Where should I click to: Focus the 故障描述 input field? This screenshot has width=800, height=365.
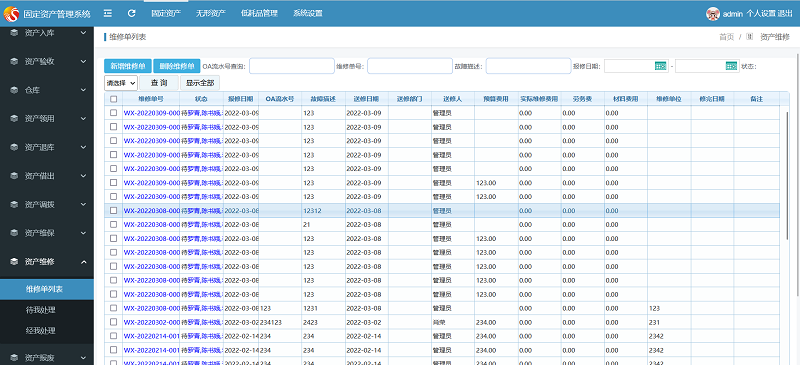point(529,66)
